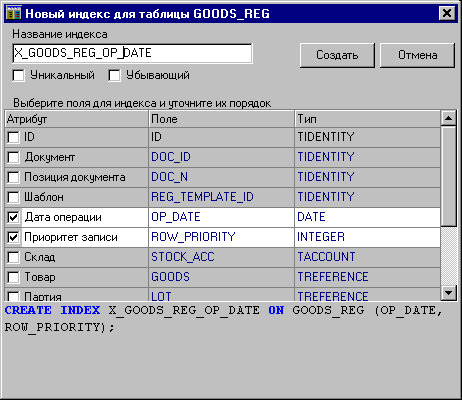Viewport: 462px width, 400px height.
Task: Tick the Шаблон row checkbox
Action: coord(13,197)
